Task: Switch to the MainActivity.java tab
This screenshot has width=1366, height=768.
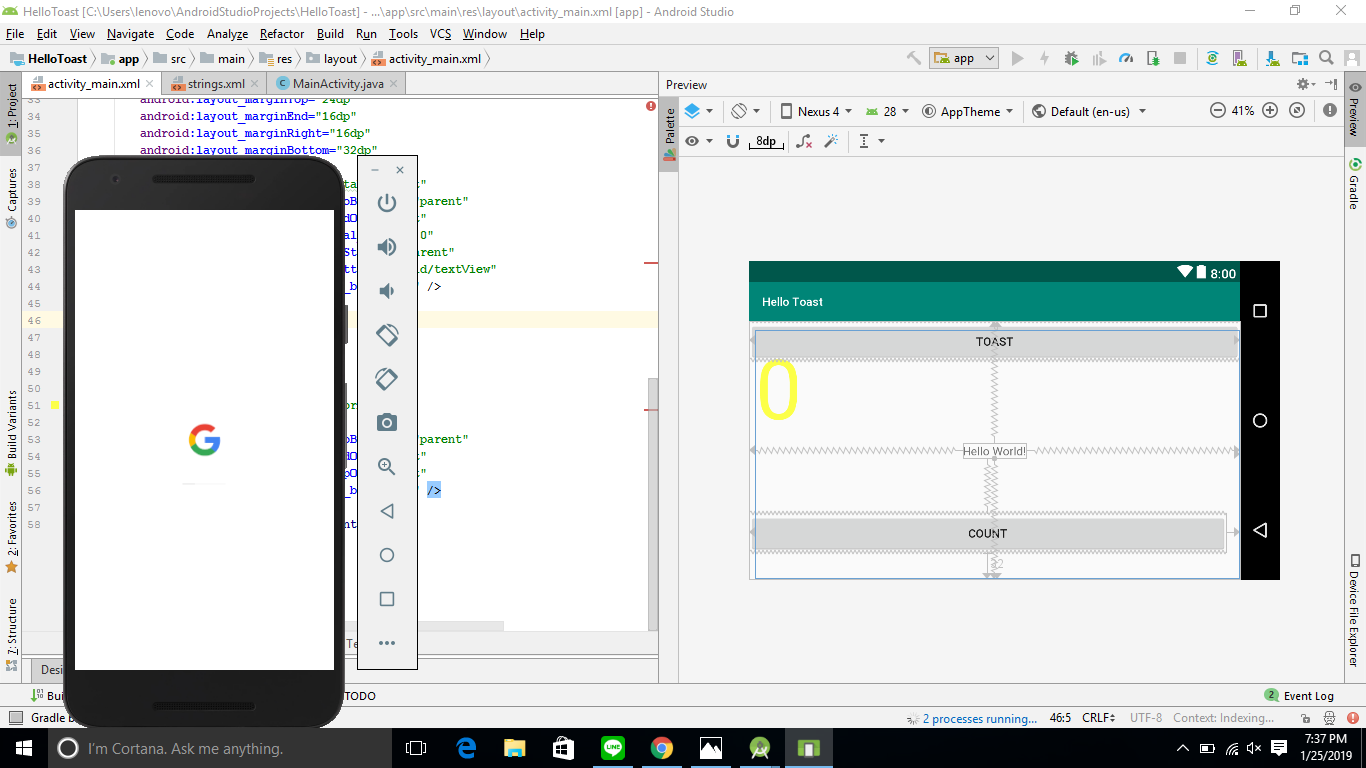Action: coord(337,83)
